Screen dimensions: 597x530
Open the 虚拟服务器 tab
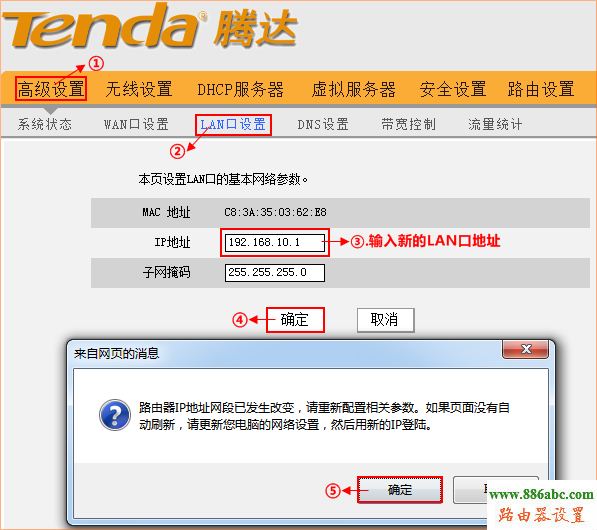pyautogui.click(x=353, y=89)
